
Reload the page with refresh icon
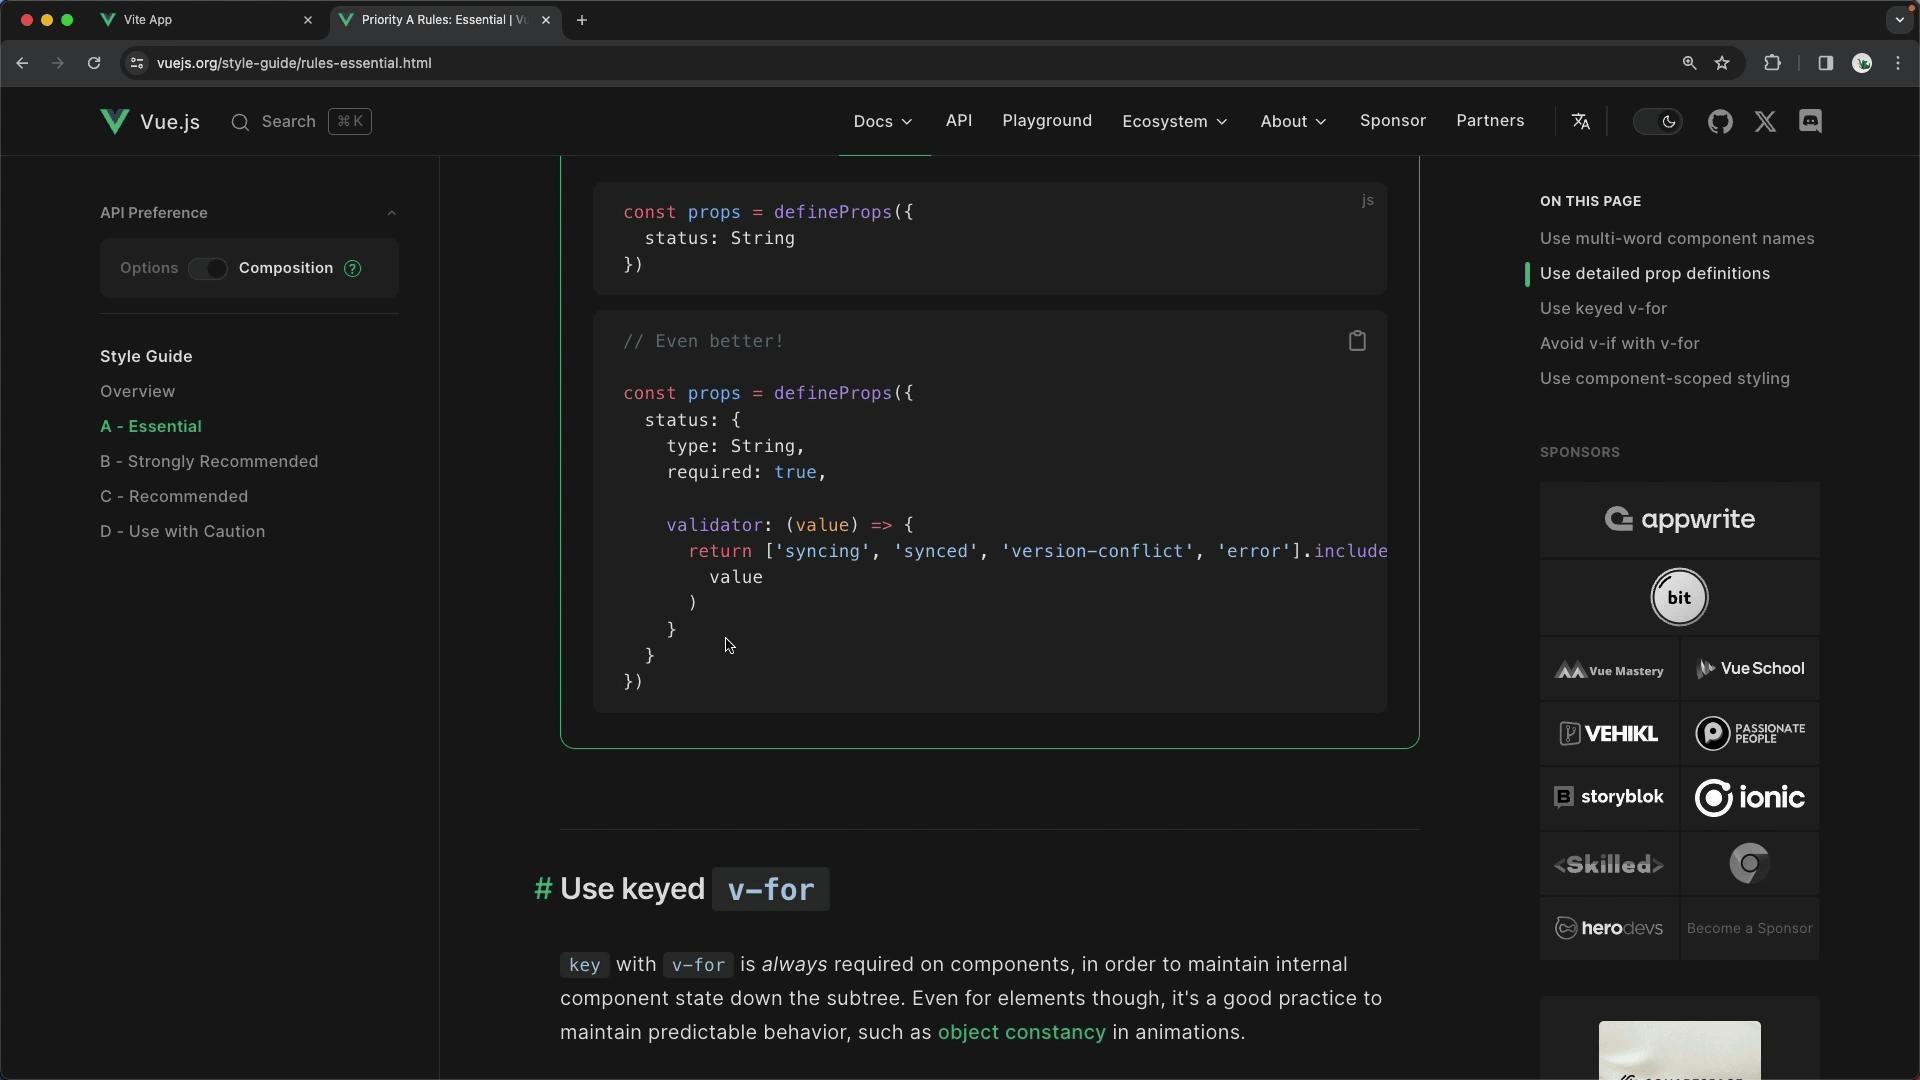pyautogui.click(x=94, y=63)
